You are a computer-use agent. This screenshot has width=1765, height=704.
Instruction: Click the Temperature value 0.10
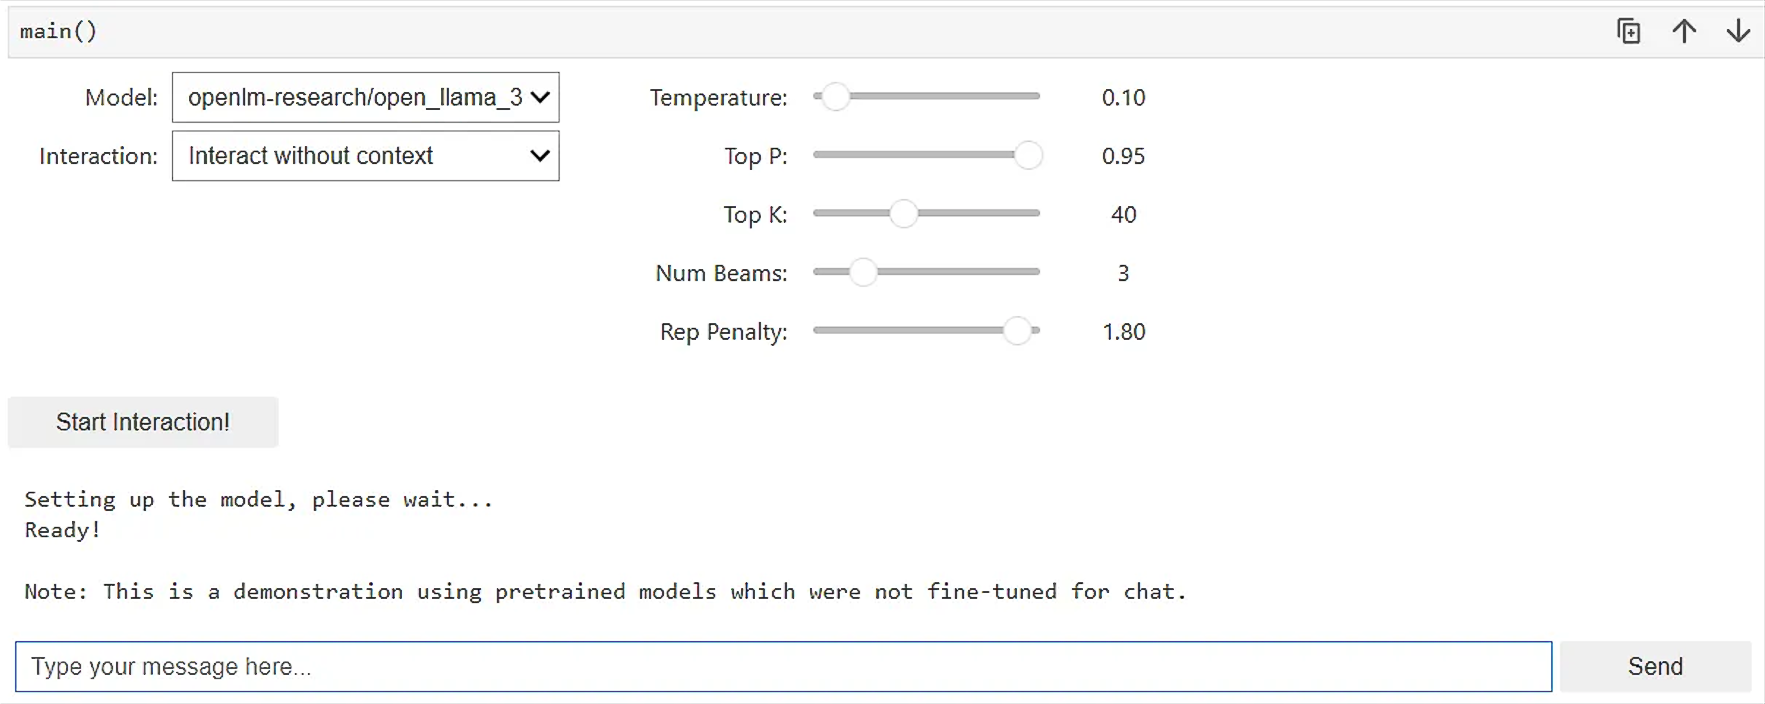point(1123,98)
